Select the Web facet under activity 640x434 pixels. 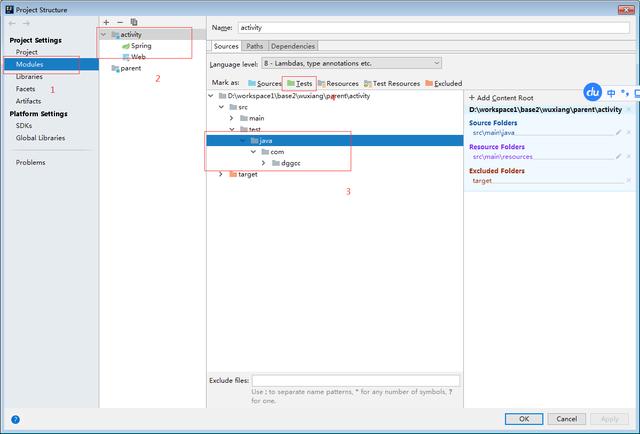[x=134, y=57]
